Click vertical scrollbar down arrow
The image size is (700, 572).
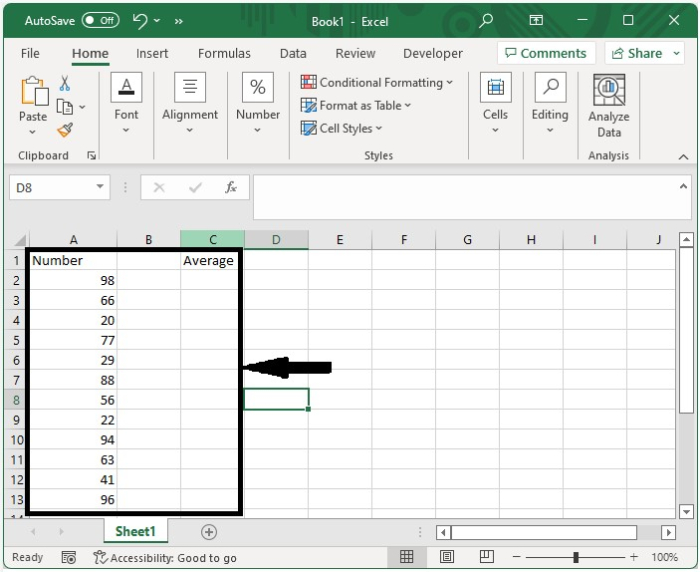click(686, 511)
